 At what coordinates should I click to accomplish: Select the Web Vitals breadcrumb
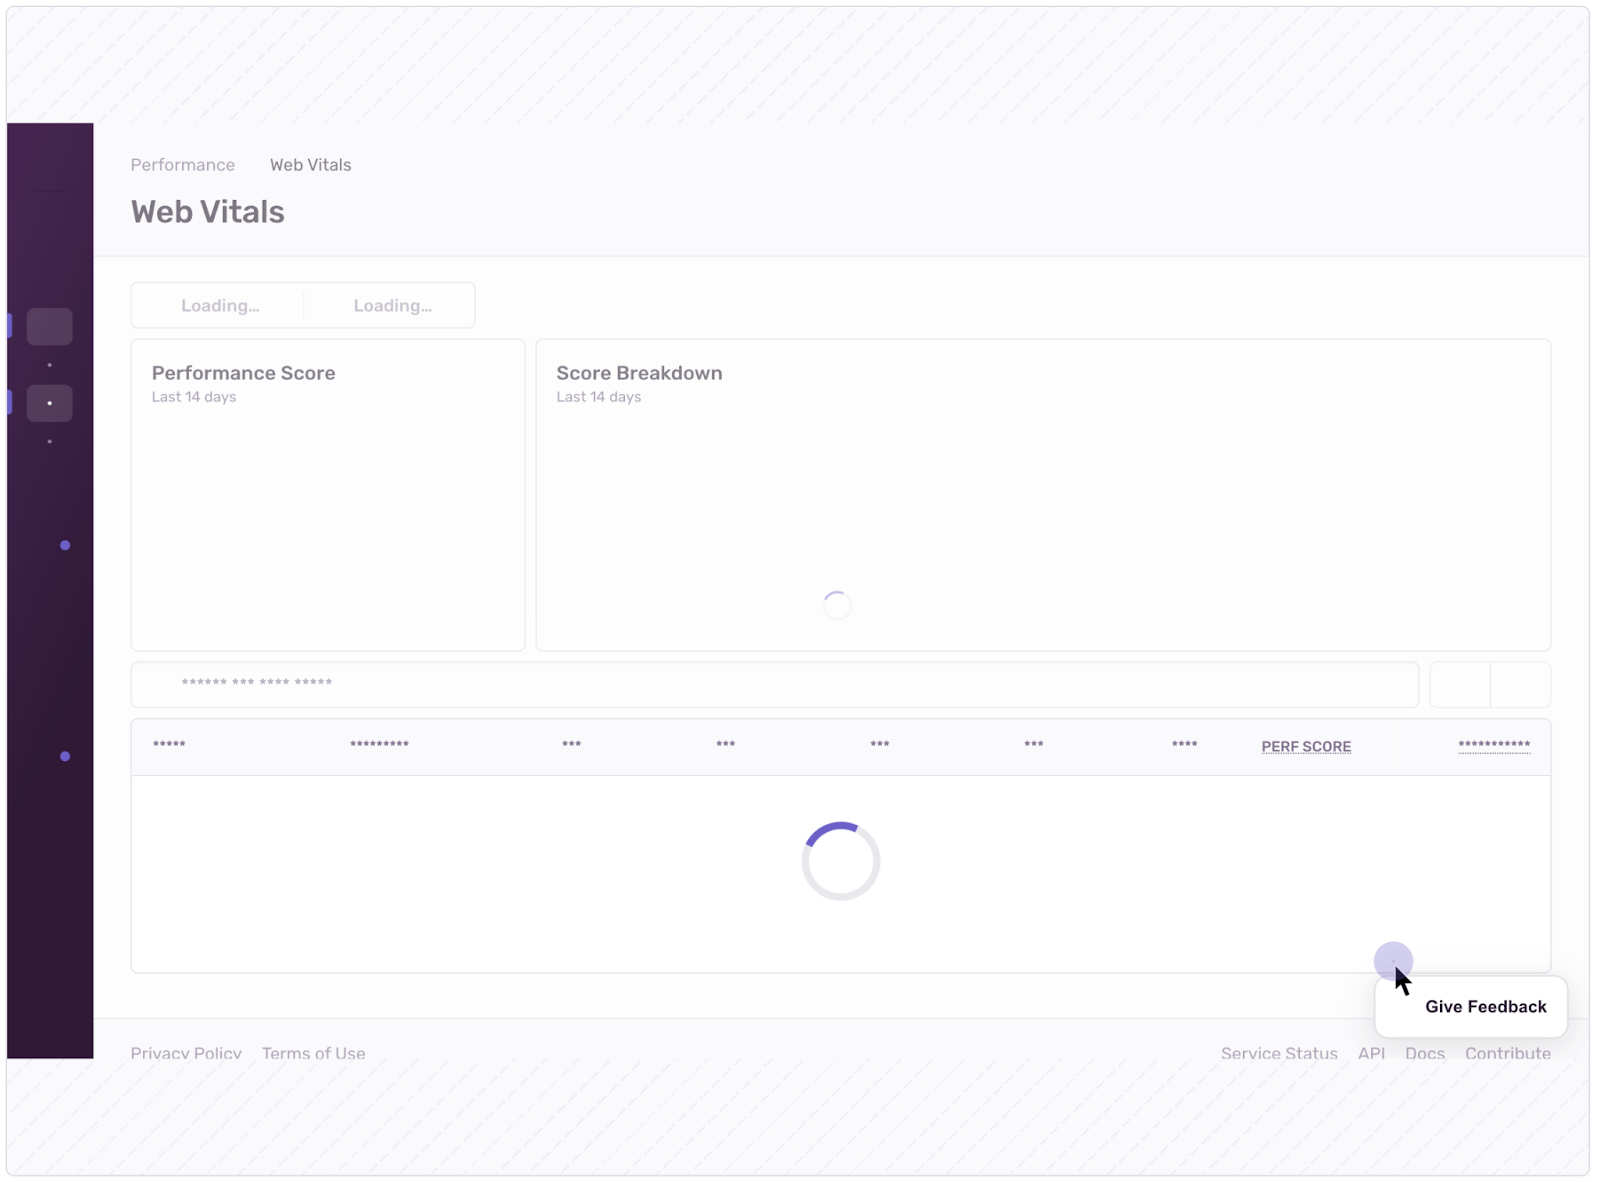310,165
